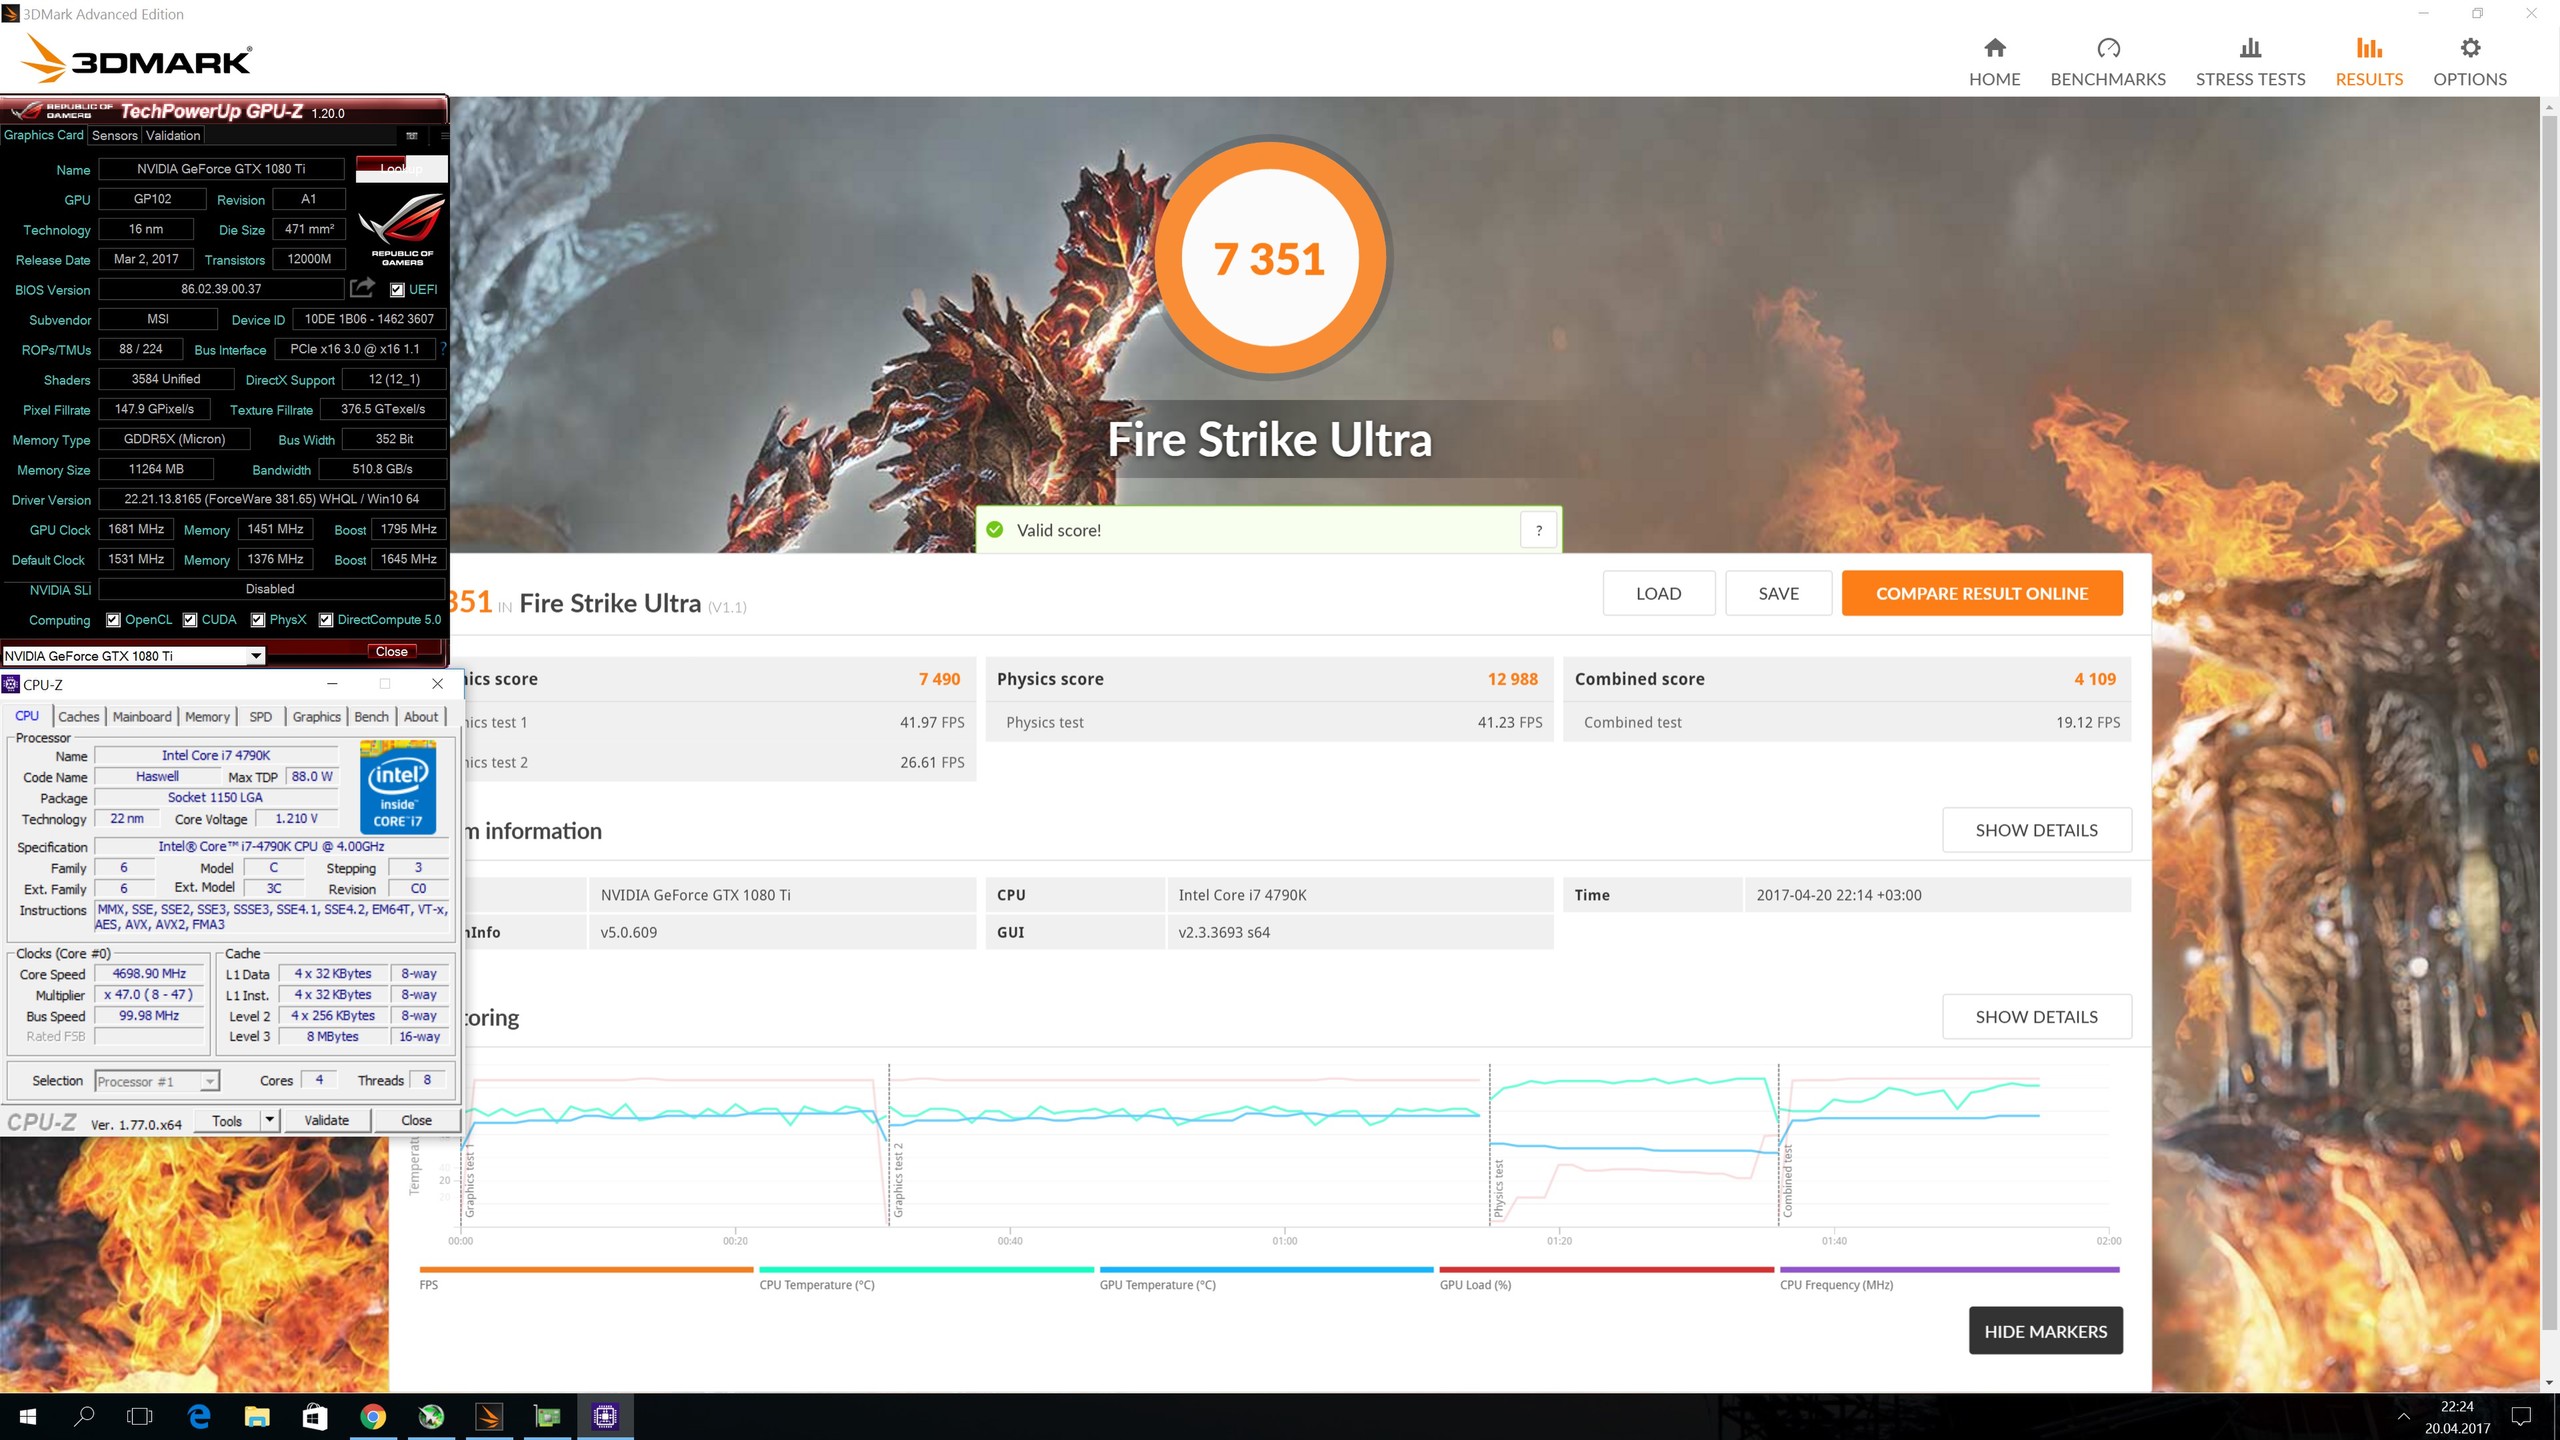Click the valid score question mark button

pyautogui.click(x=1539, y=530)
